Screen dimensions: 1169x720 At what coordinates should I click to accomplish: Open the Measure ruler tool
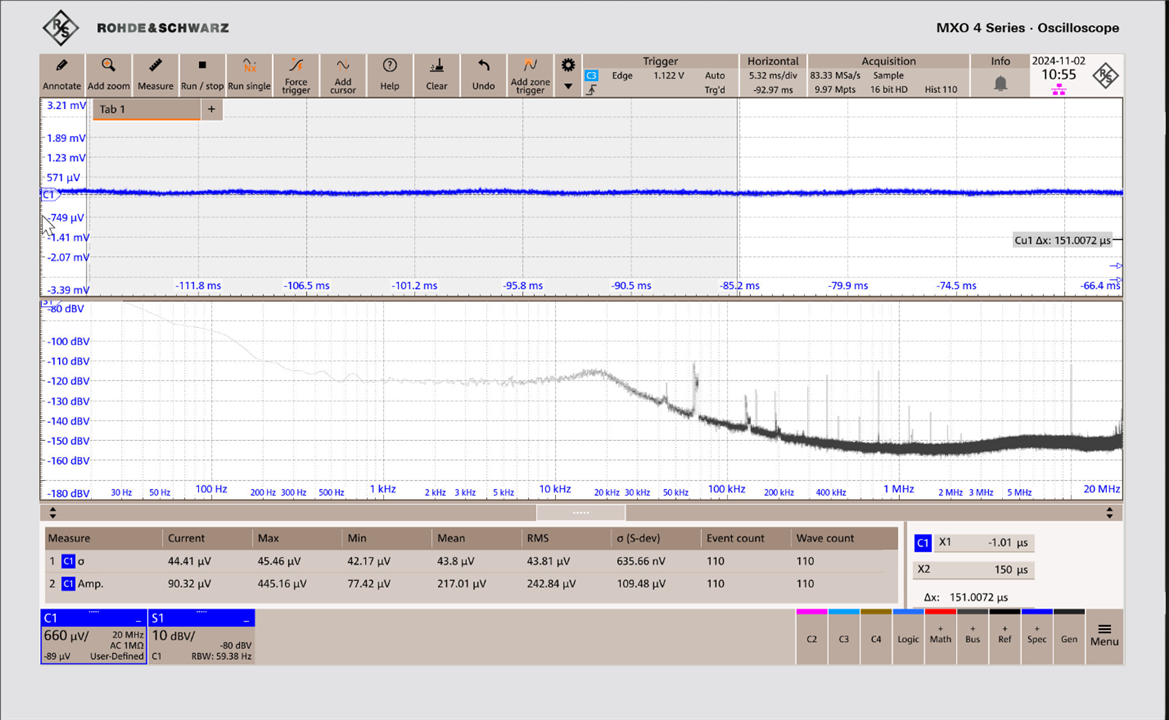coord(155,75)
